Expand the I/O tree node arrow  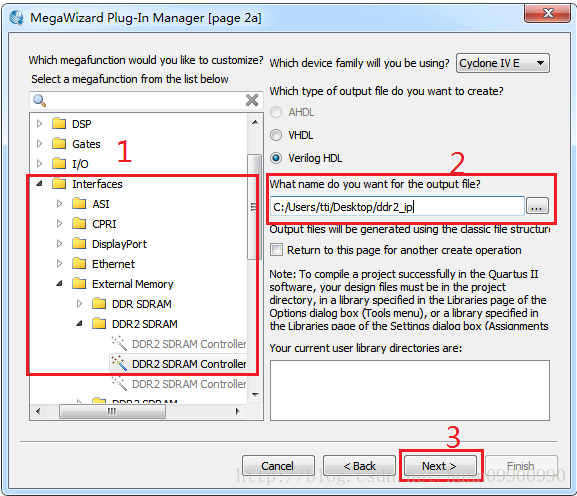click(39, 163)
